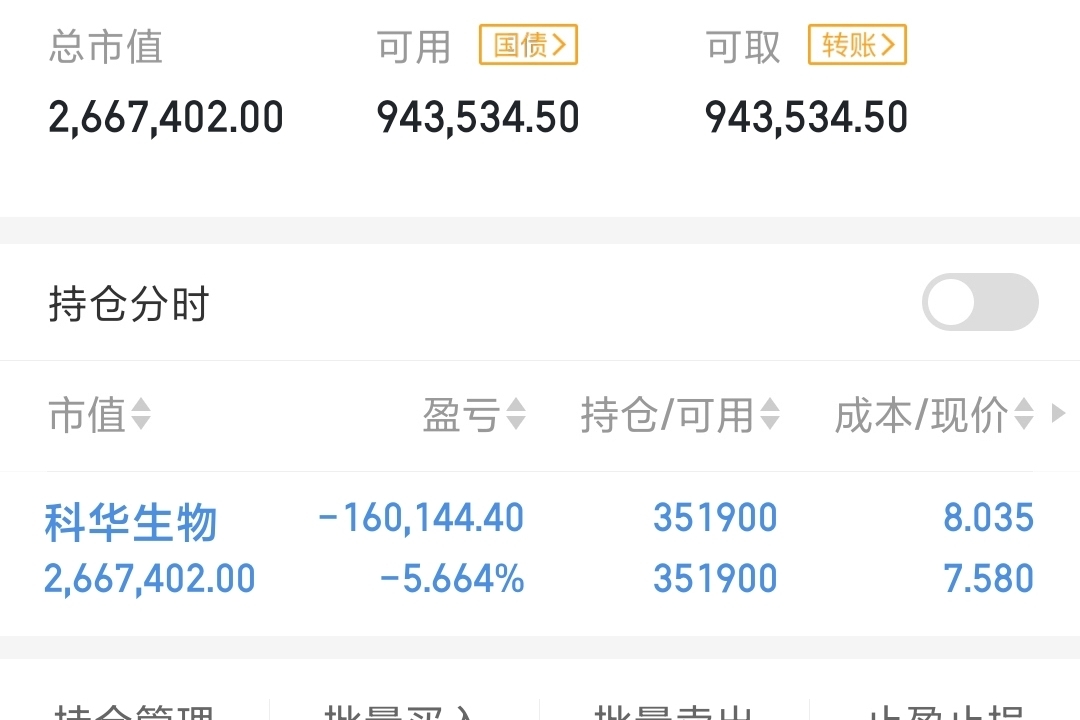
Task: Click the 可取 balance value
Action: (807, 117)
